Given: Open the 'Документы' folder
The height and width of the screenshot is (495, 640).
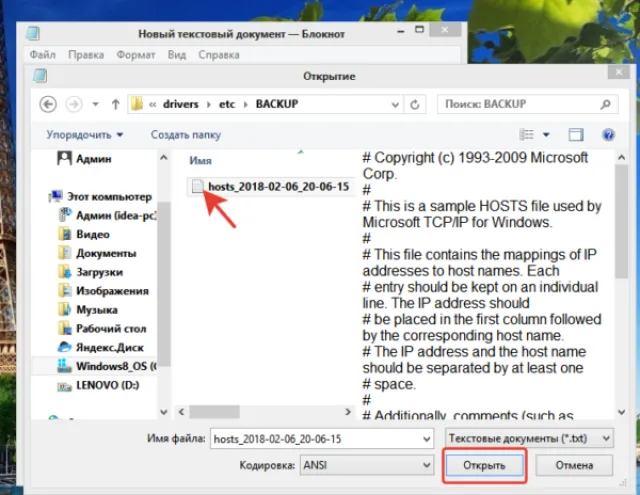Looking at the screenshot, I should [x=106, y=253].
